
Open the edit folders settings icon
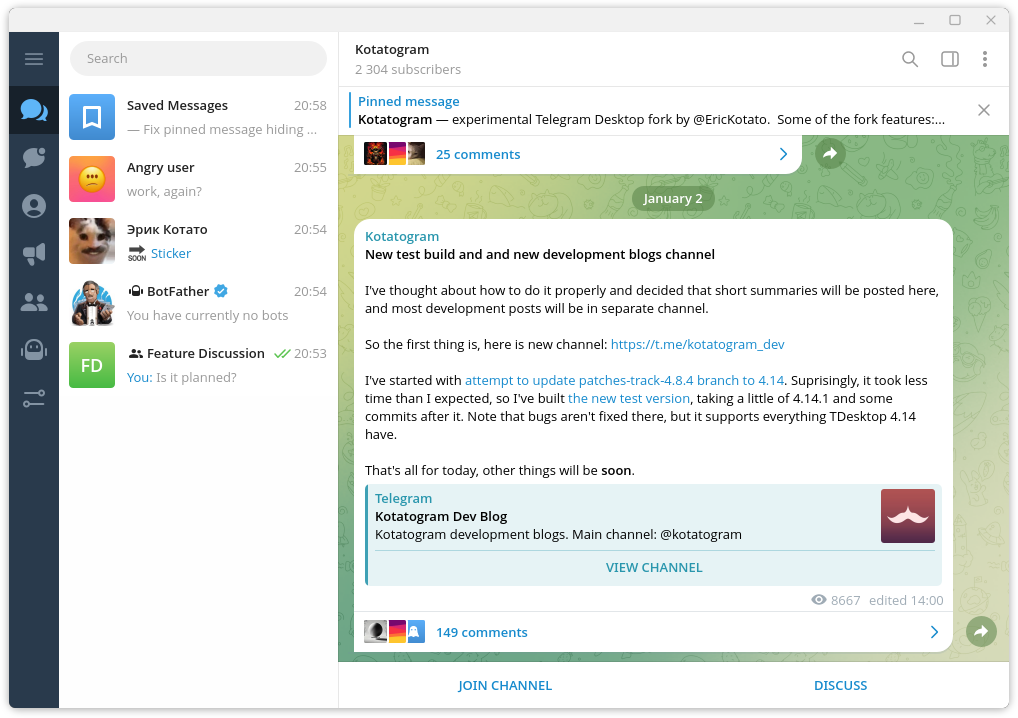pyautogui.click(x=34, y=398)
